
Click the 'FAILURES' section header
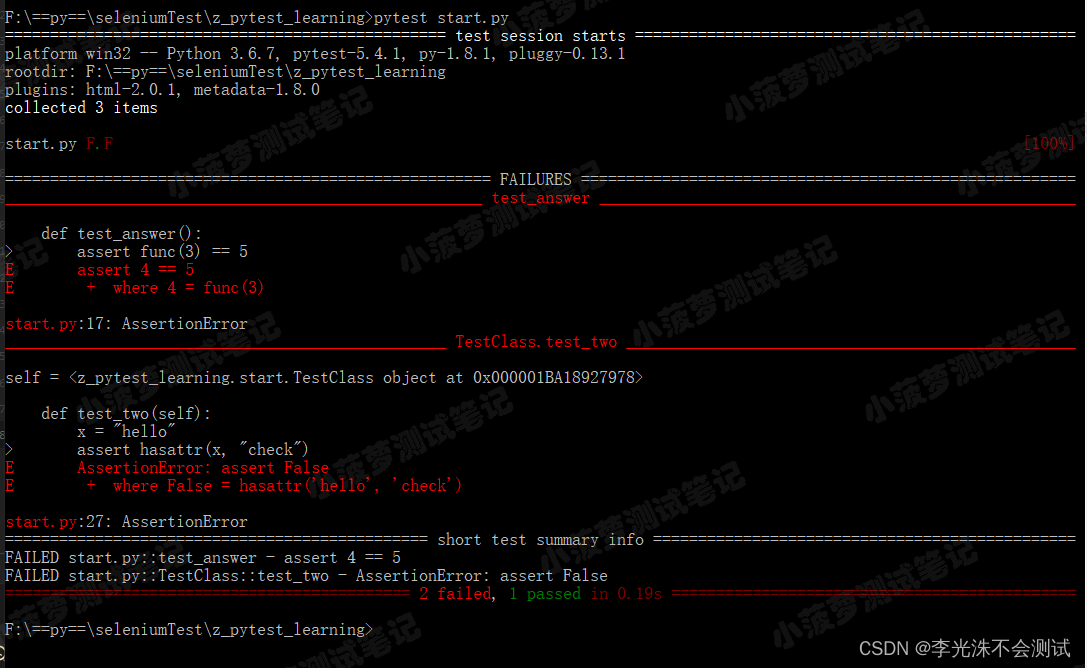click(535, 180)
